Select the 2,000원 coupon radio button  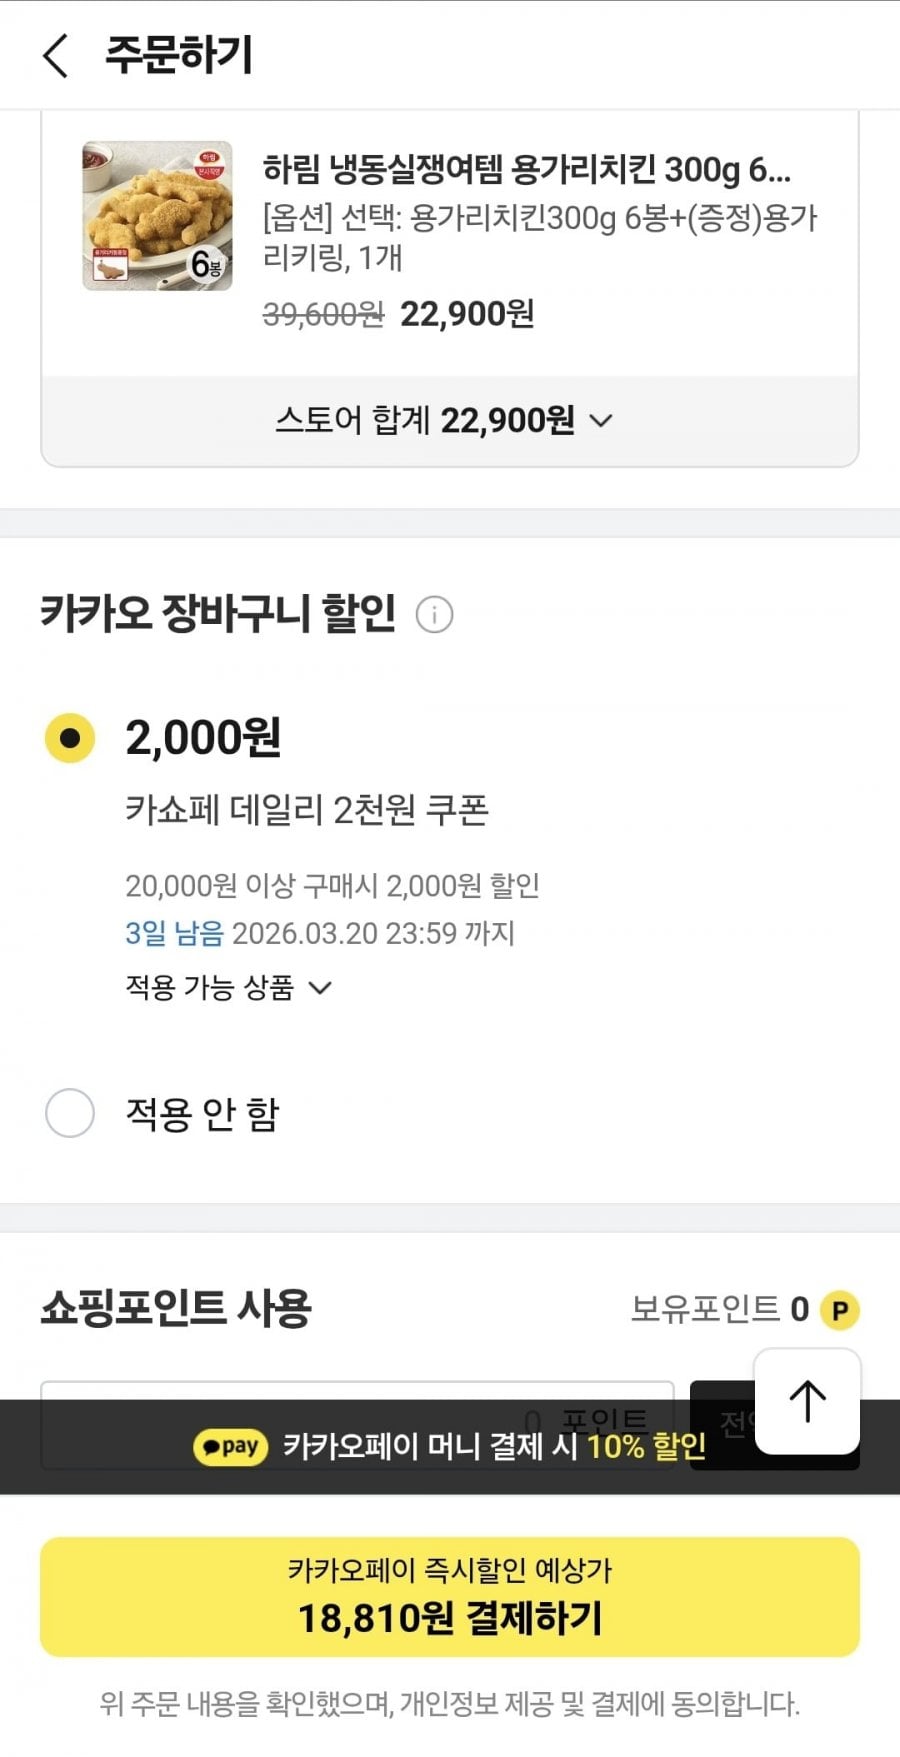tap(70, 738)
